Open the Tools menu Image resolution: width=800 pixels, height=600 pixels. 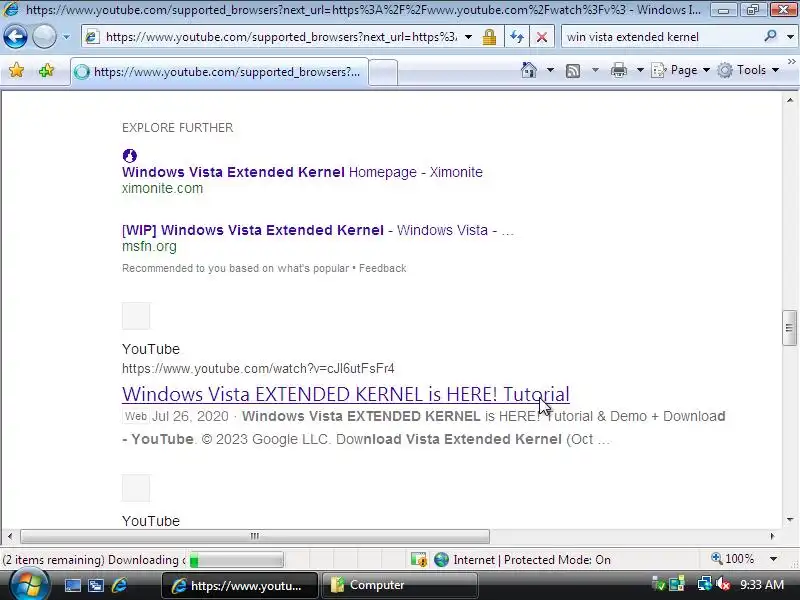(x=748, y=70)
